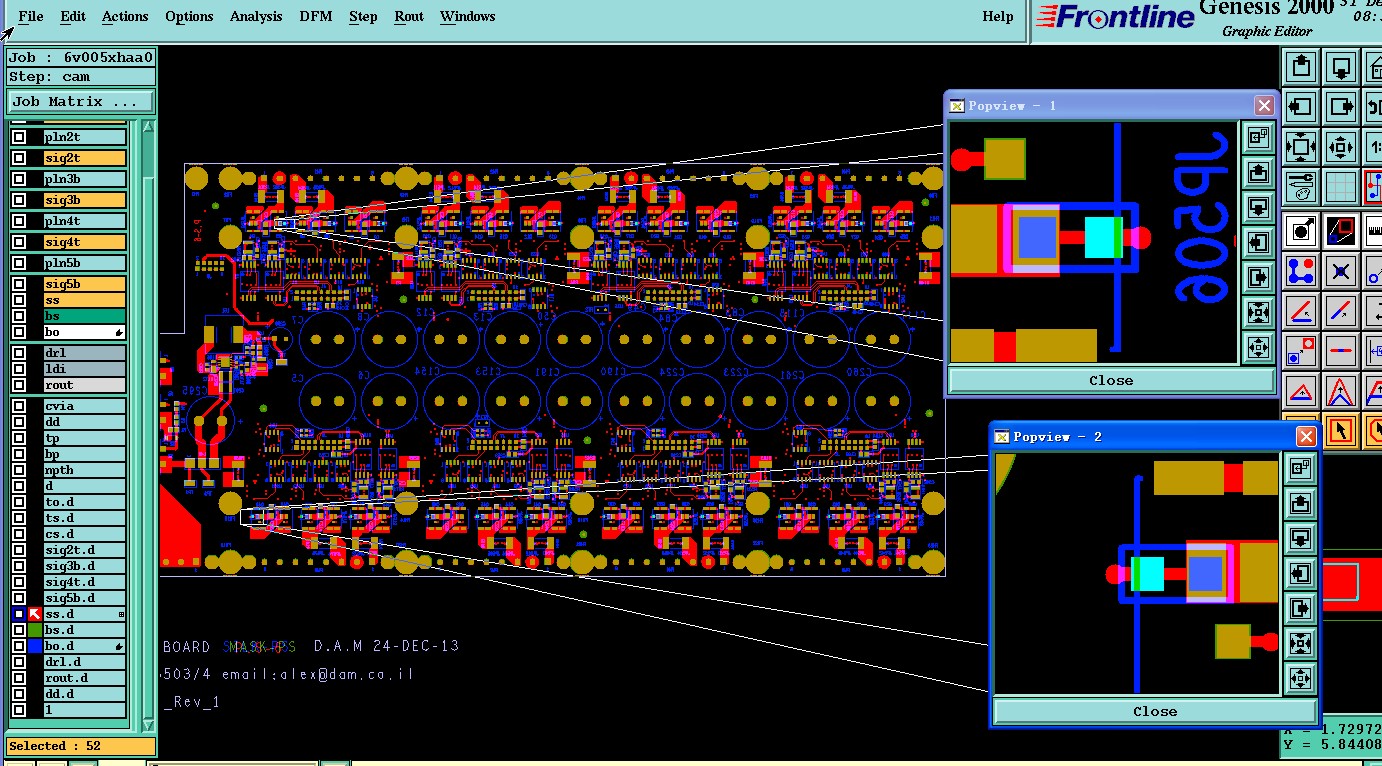The height and width of the screenshot is (766, 1382).
Task: Click the zoom-to-fit four-arrows icon
Action: pos(1301,146)
